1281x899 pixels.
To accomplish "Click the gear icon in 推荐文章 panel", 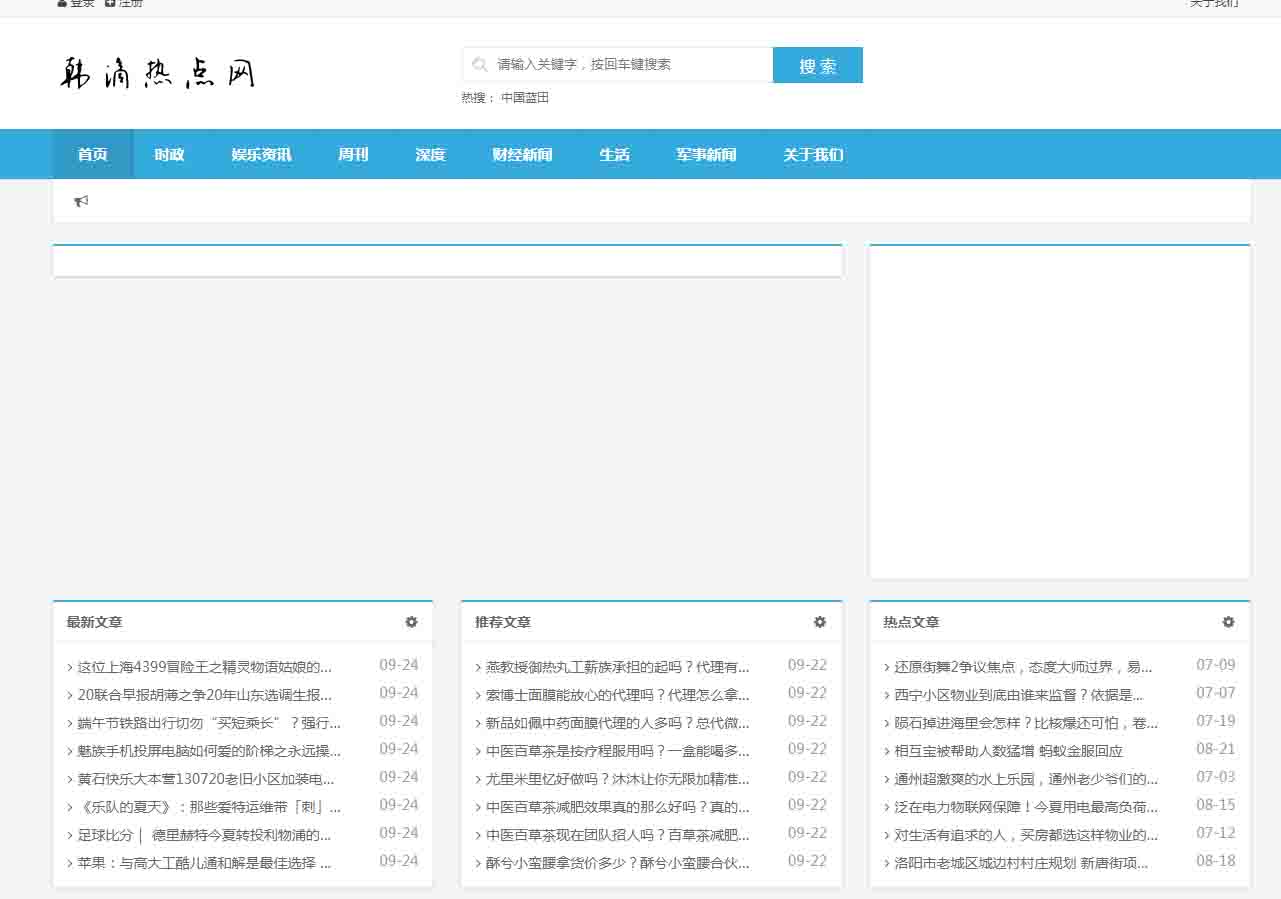I will pos(820,622).
